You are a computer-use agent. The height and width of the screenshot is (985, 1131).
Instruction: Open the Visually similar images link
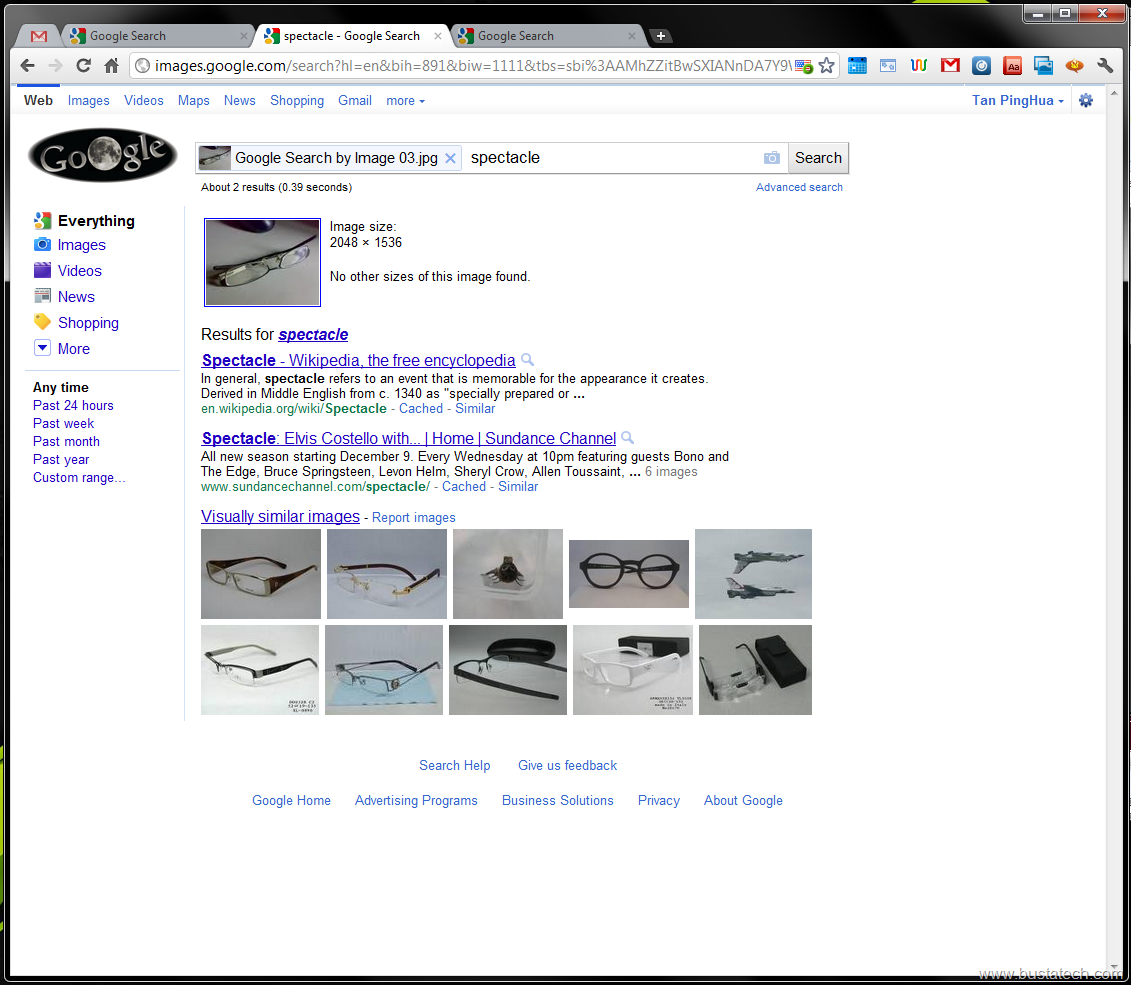(281, 516)
